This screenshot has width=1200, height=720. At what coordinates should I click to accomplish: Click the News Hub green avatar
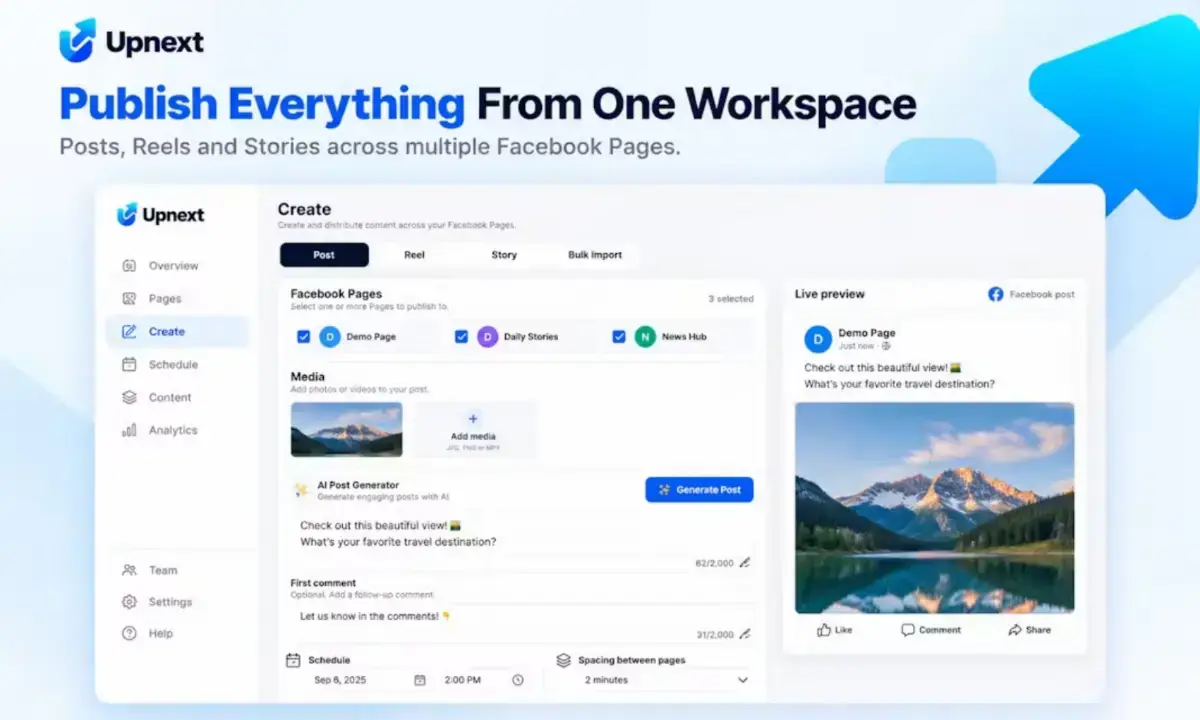pos(645,337)
